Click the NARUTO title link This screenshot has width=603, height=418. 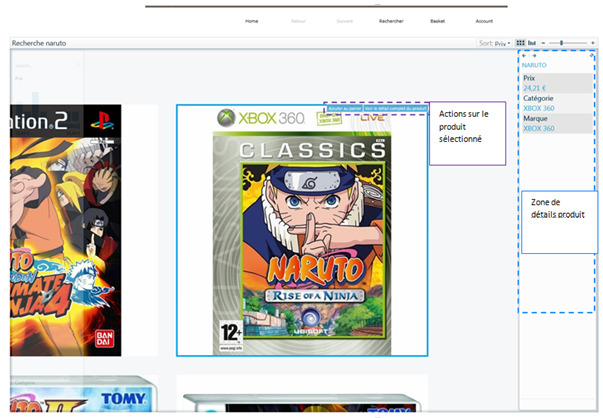(534, 65)
